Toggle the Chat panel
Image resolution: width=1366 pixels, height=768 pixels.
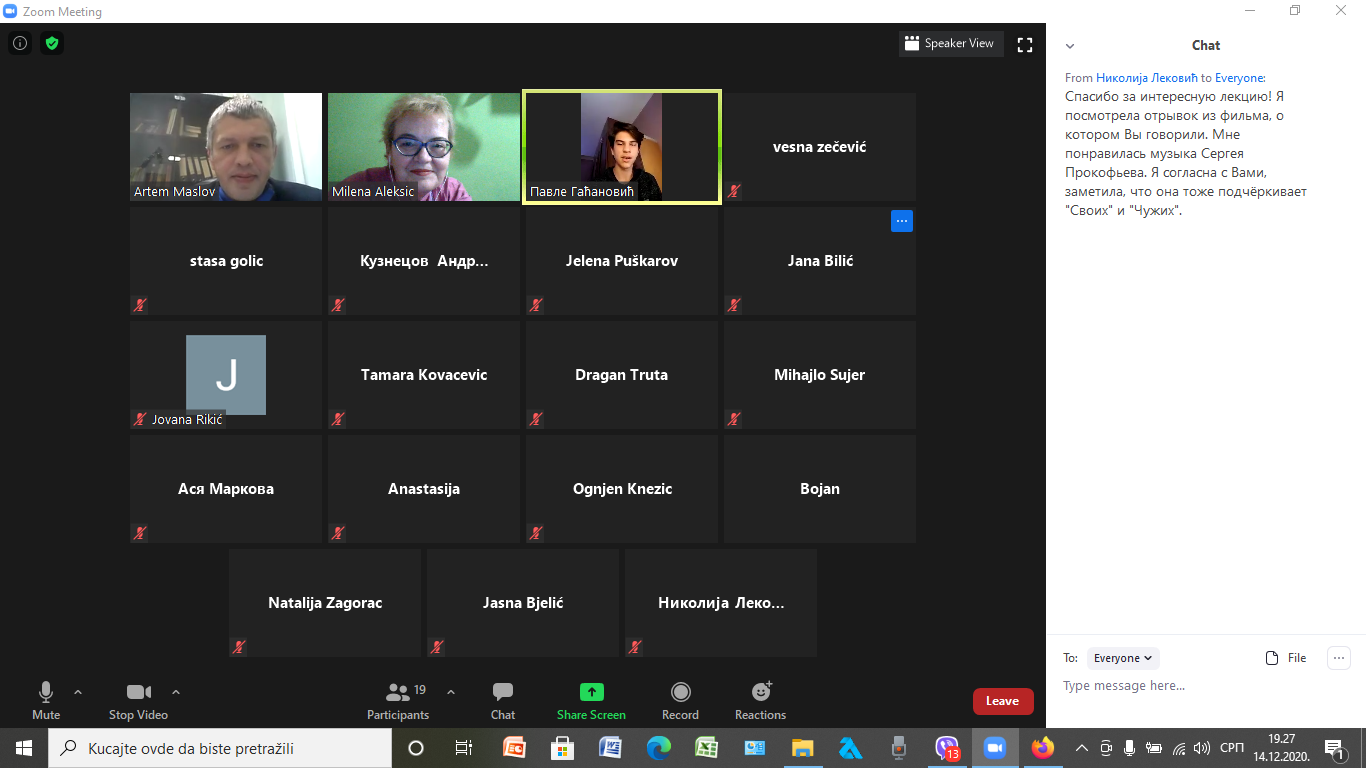[503, 700]
